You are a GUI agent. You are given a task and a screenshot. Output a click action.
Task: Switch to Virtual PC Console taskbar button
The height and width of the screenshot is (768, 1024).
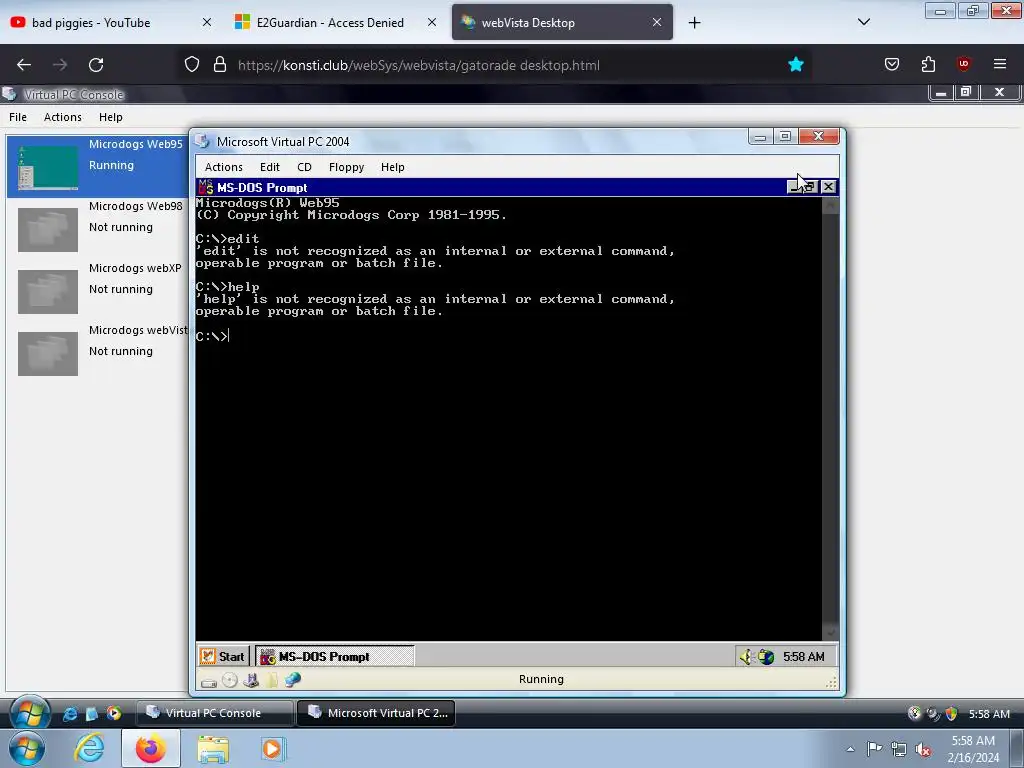(214, 713)
